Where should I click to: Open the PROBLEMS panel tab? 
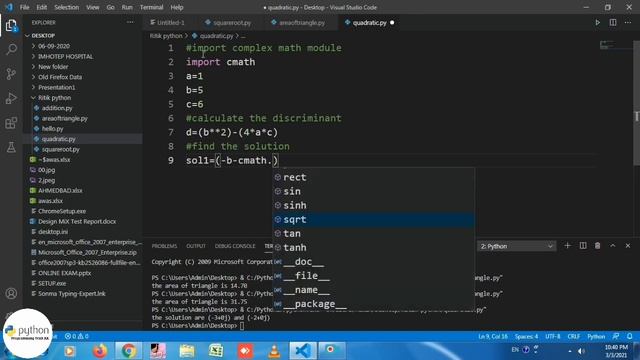pyautogui.click(x=164, y=246)
